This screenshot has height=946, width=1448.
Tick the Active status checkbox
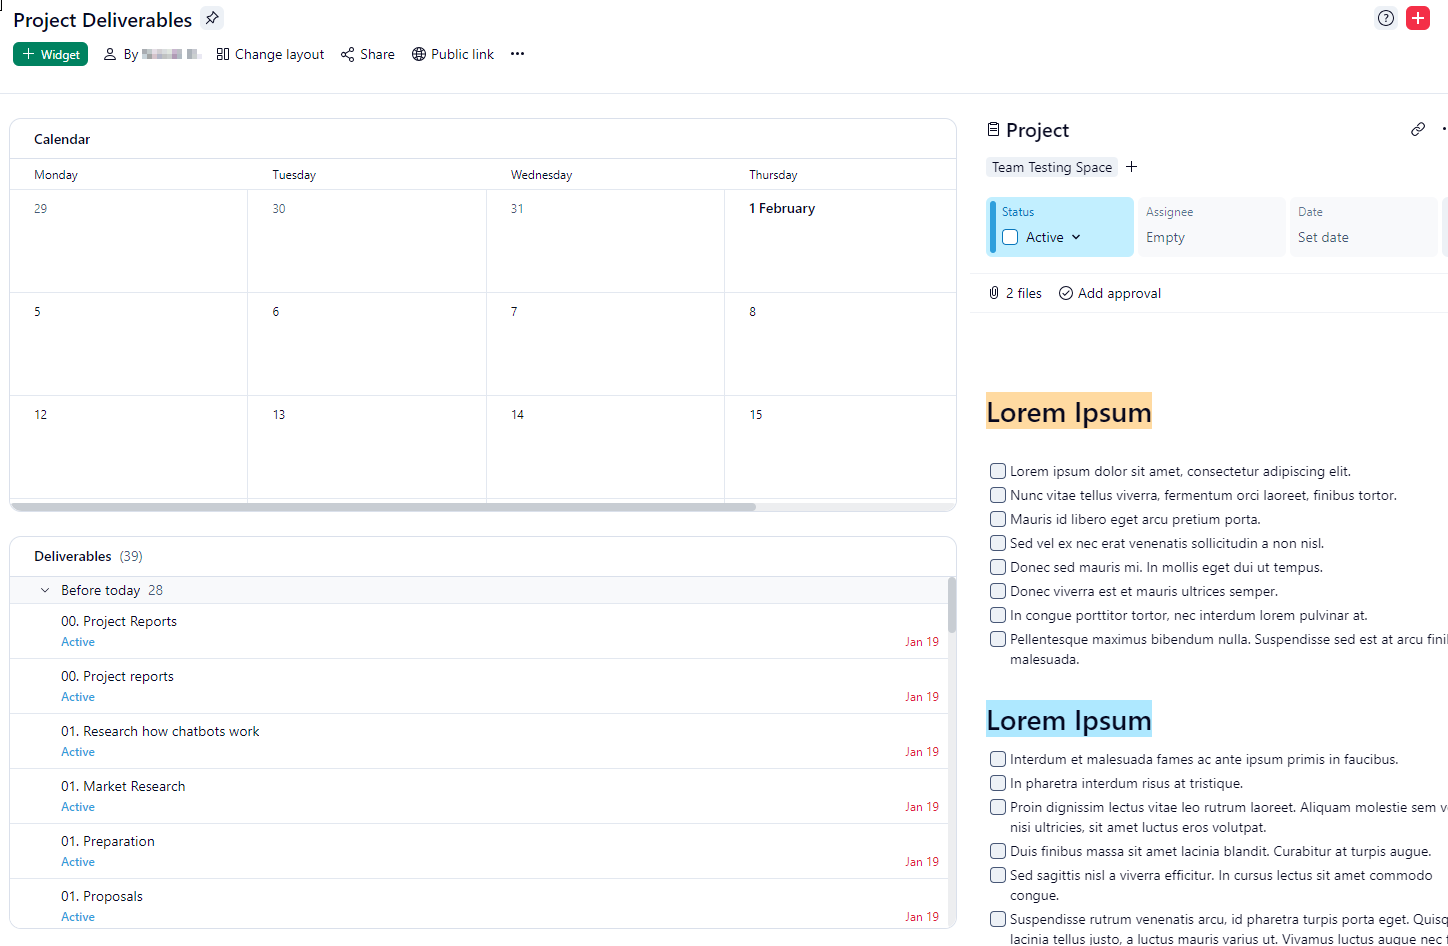(1010, 237)
